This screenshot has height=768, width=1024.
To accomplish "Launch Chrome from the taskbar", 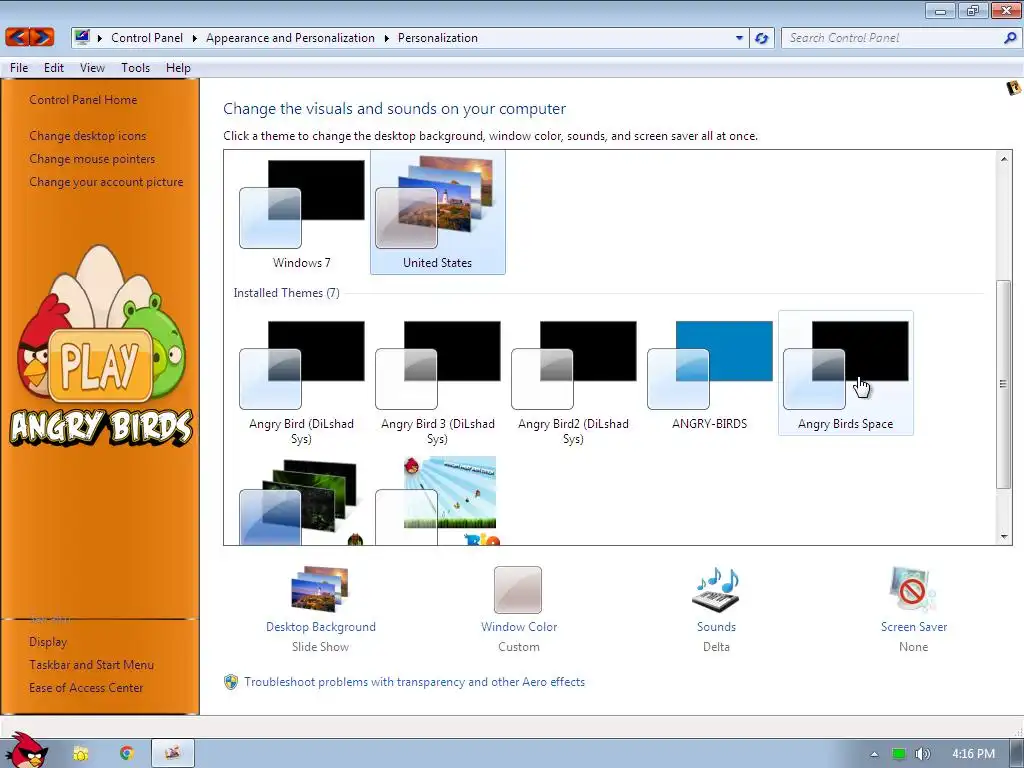I will (x=127, y=754).
